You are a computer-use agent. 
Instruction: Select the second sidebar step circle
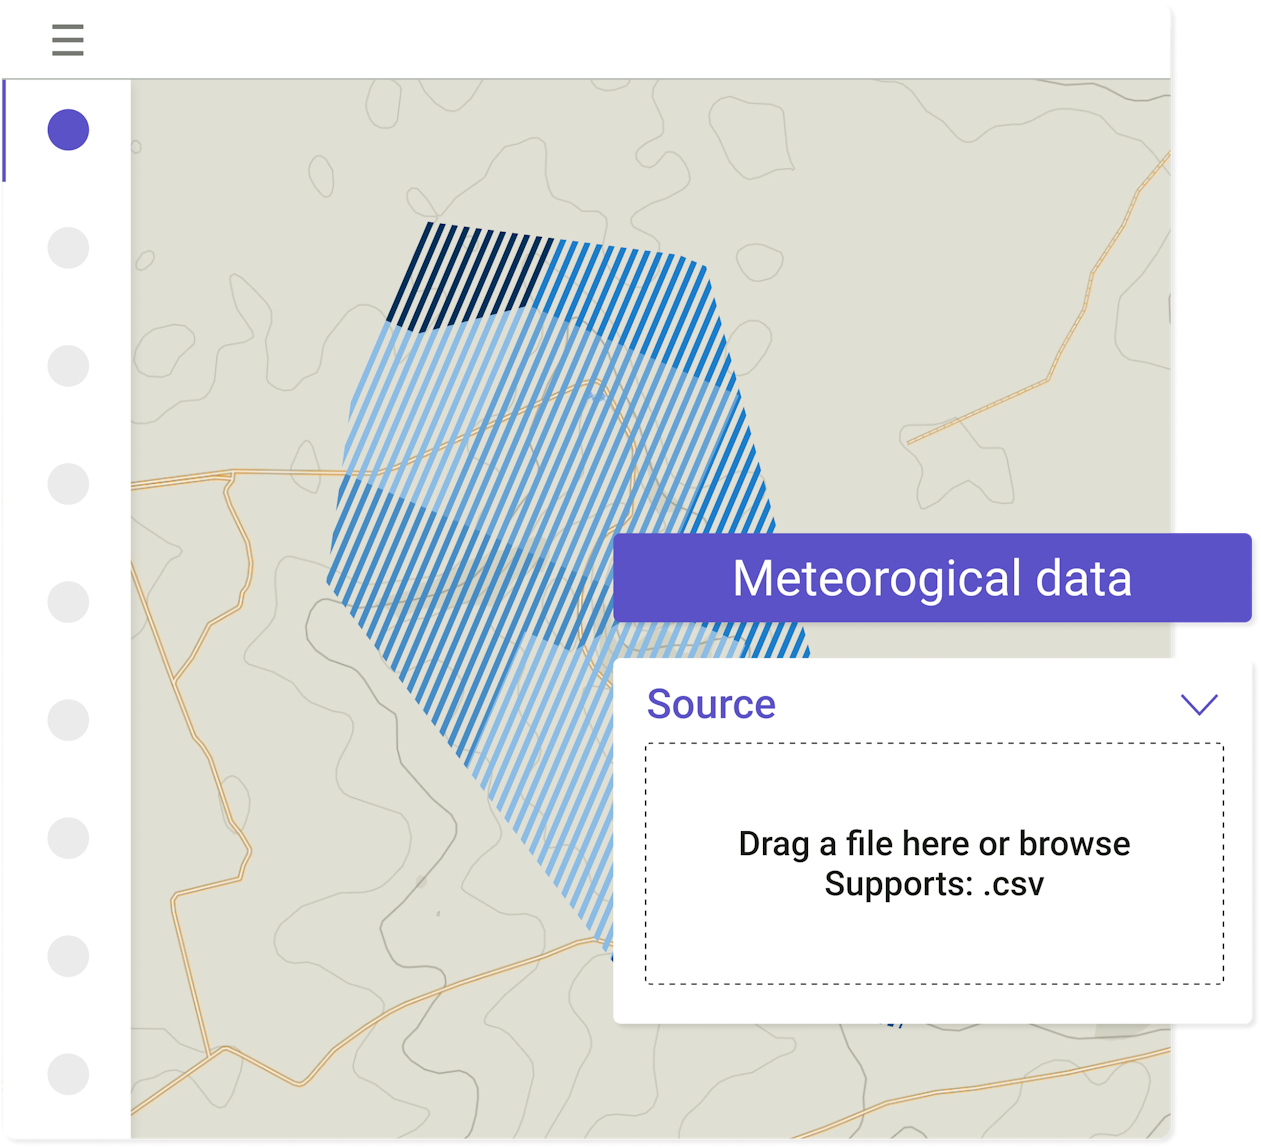tap(68, 248)
